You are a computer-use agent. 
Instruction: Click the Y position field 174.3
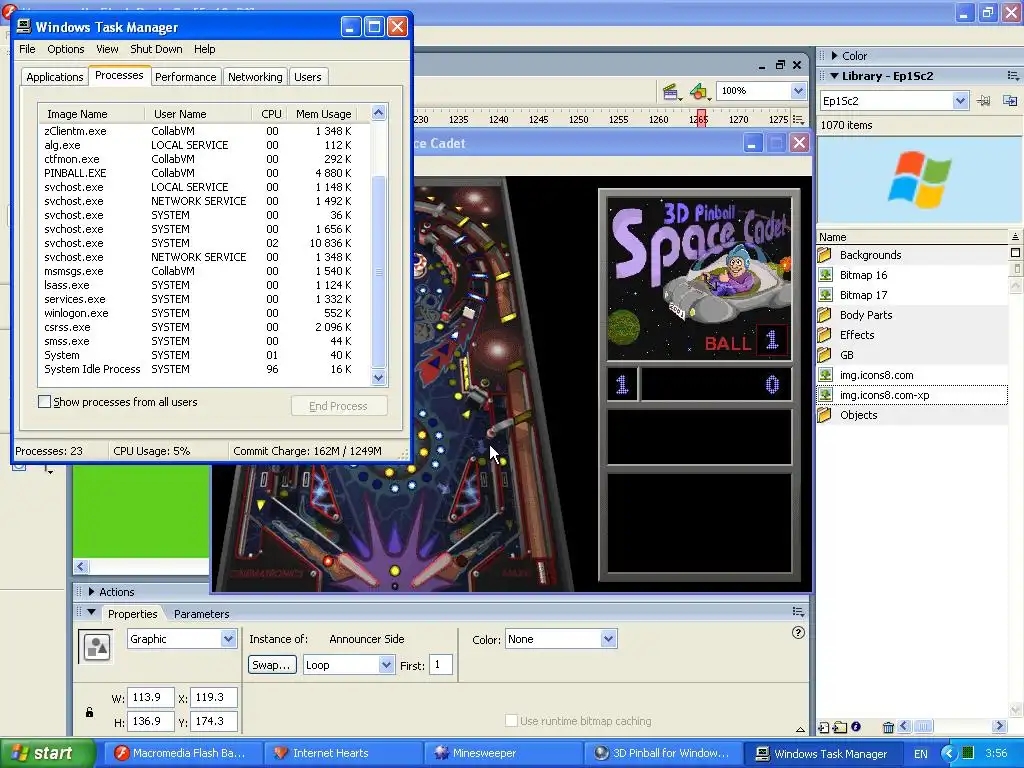click(214, 722)
